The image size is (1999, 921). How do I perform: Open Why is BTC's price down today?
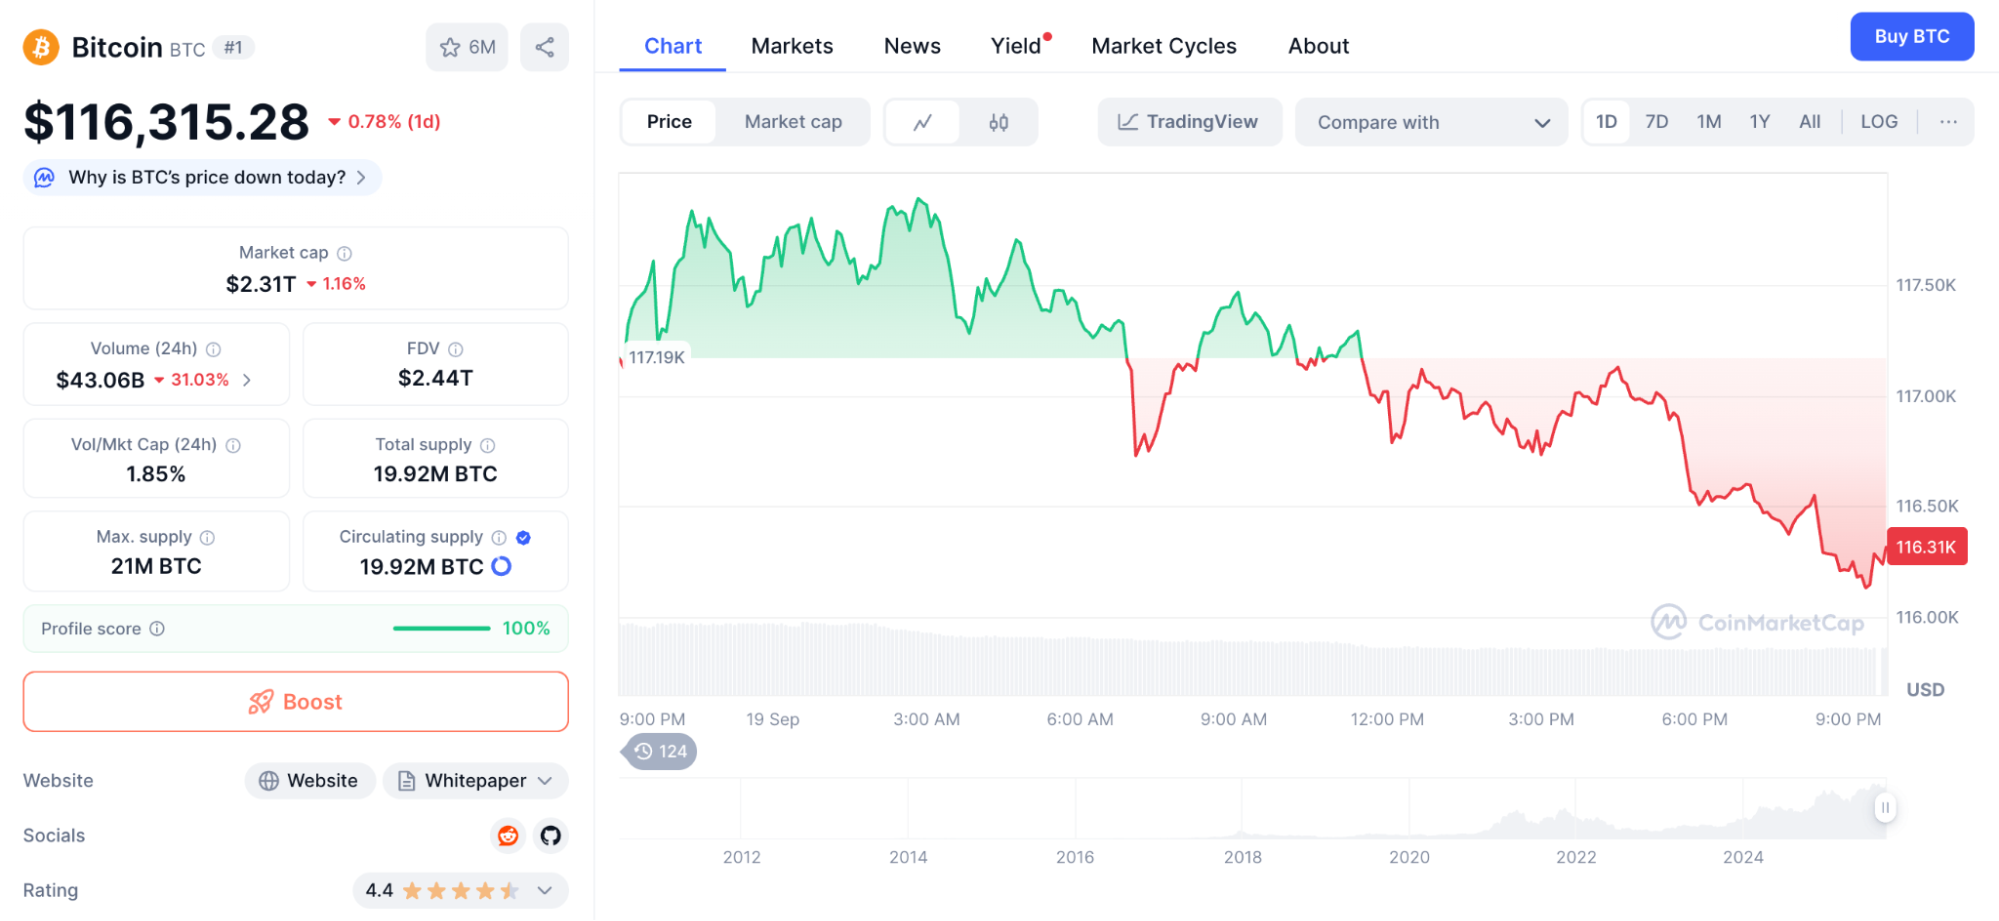click(203, 177)
